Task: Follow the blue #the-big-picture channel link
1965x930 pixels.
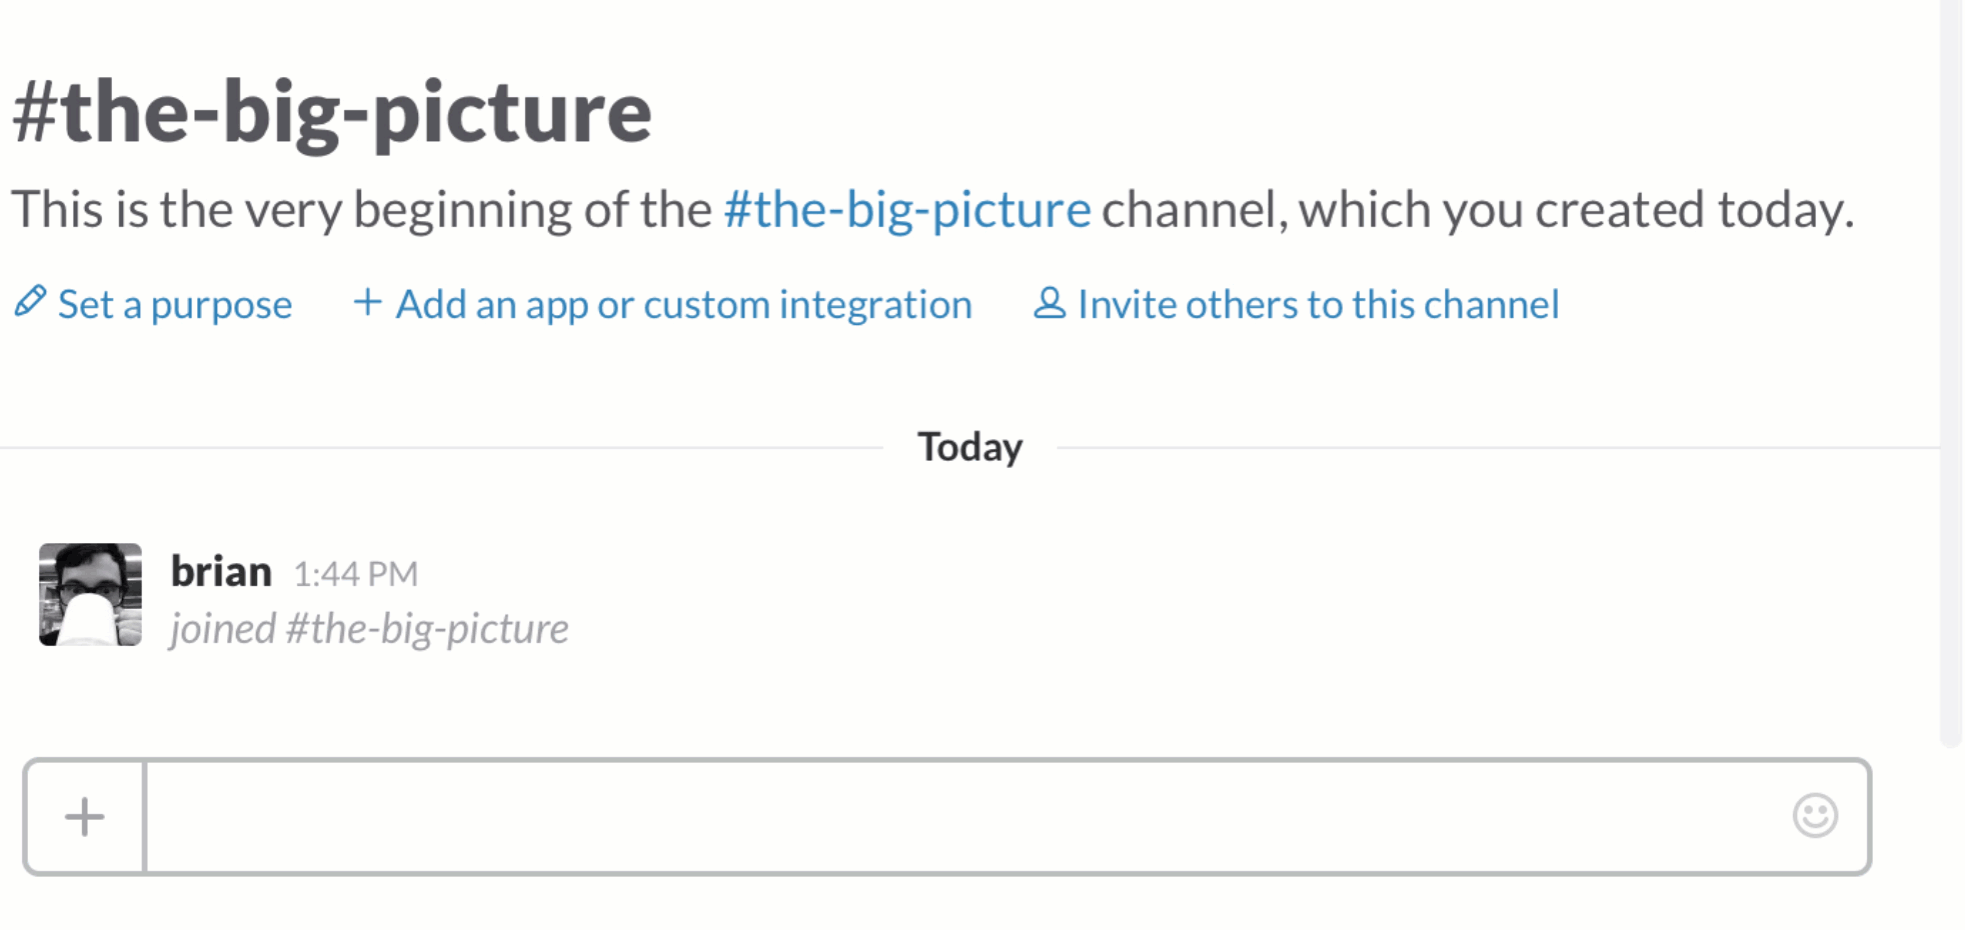Action: 907,210
